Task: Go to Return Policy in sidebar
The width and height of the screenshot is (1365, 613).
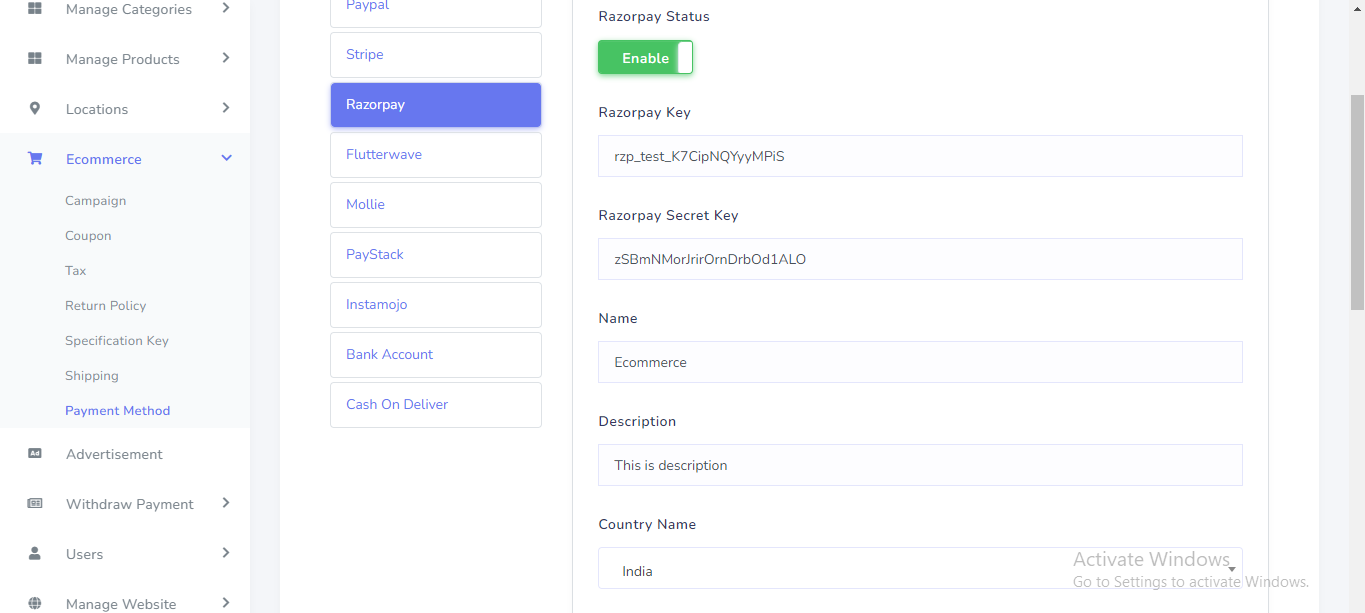Action: coord(105,306)
